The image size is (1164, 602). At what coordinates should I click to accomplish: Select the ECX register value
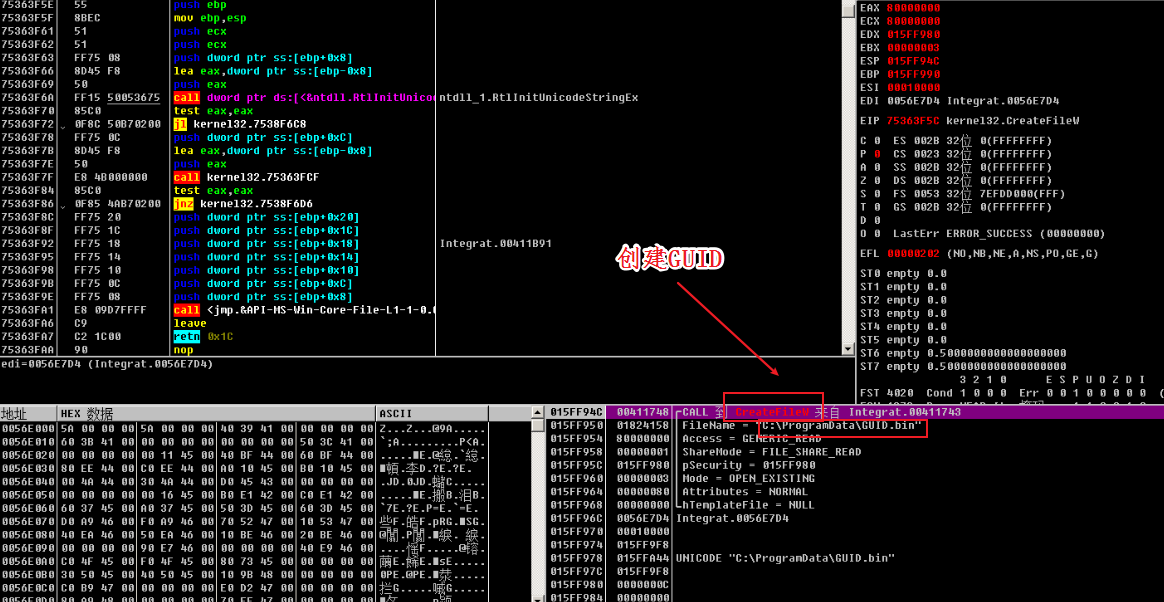point(913,21)
